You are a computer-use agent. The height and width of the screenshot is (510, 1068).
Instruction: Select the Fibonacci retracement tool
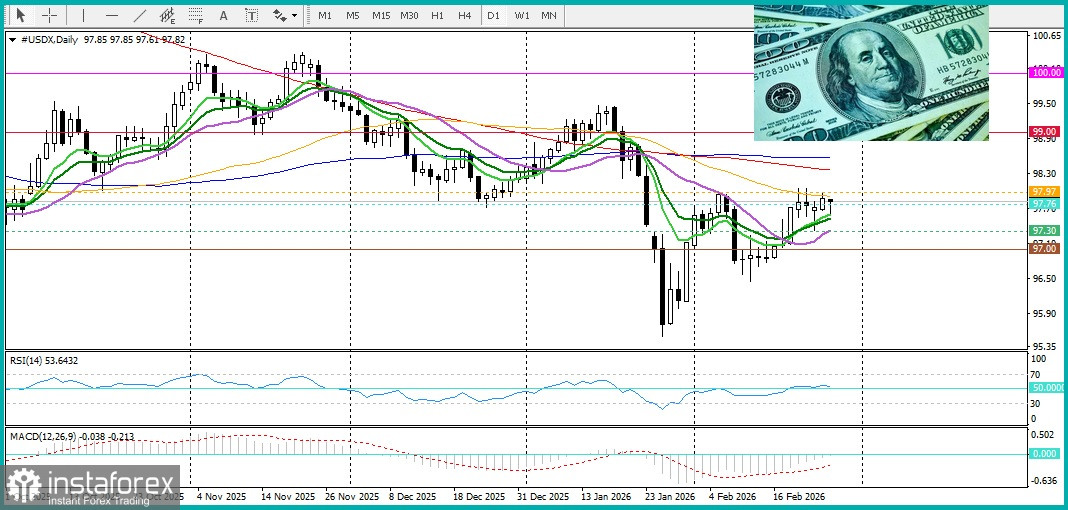click(196, 16)
